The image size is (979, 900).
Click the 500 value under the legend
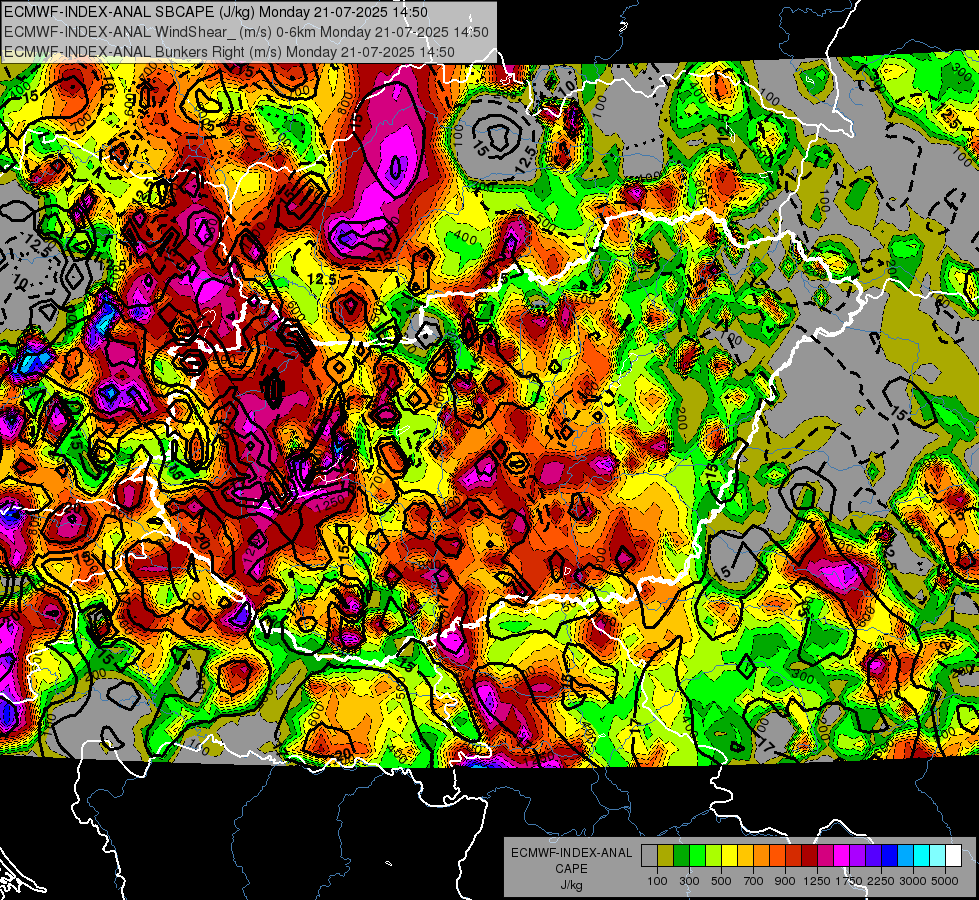coord(721,881)
